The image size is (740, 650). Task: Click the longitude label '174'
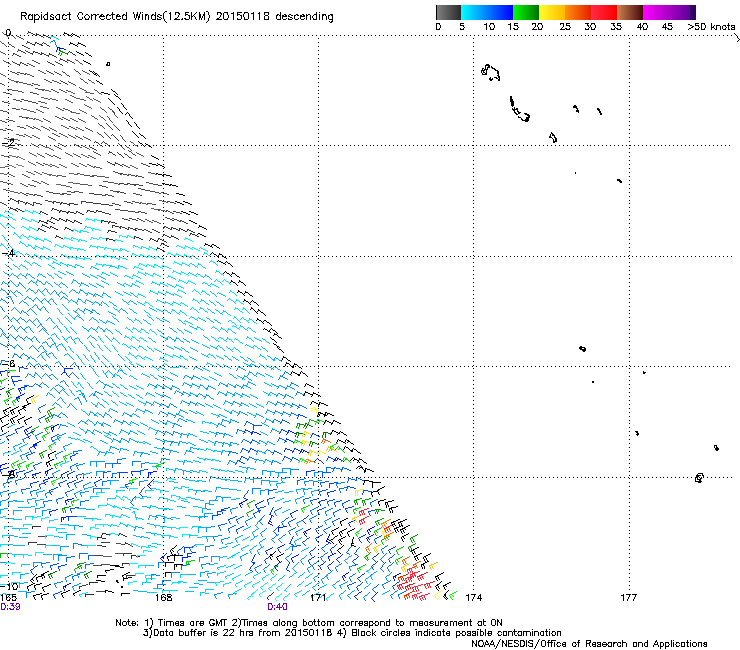coord(473,598)
